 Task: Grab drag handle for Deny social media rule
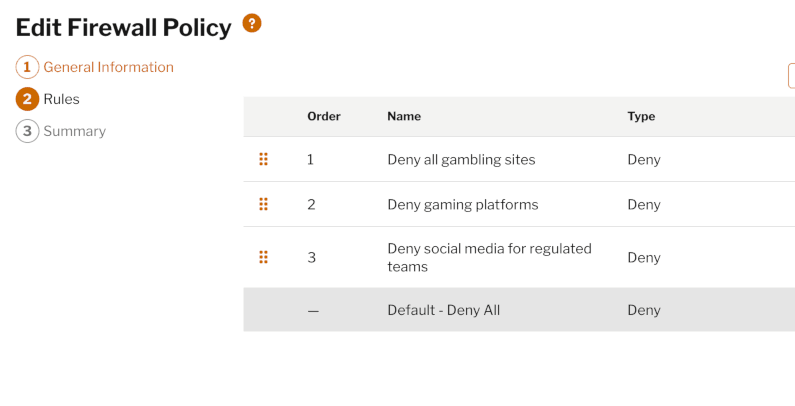[x=263, y=257]
